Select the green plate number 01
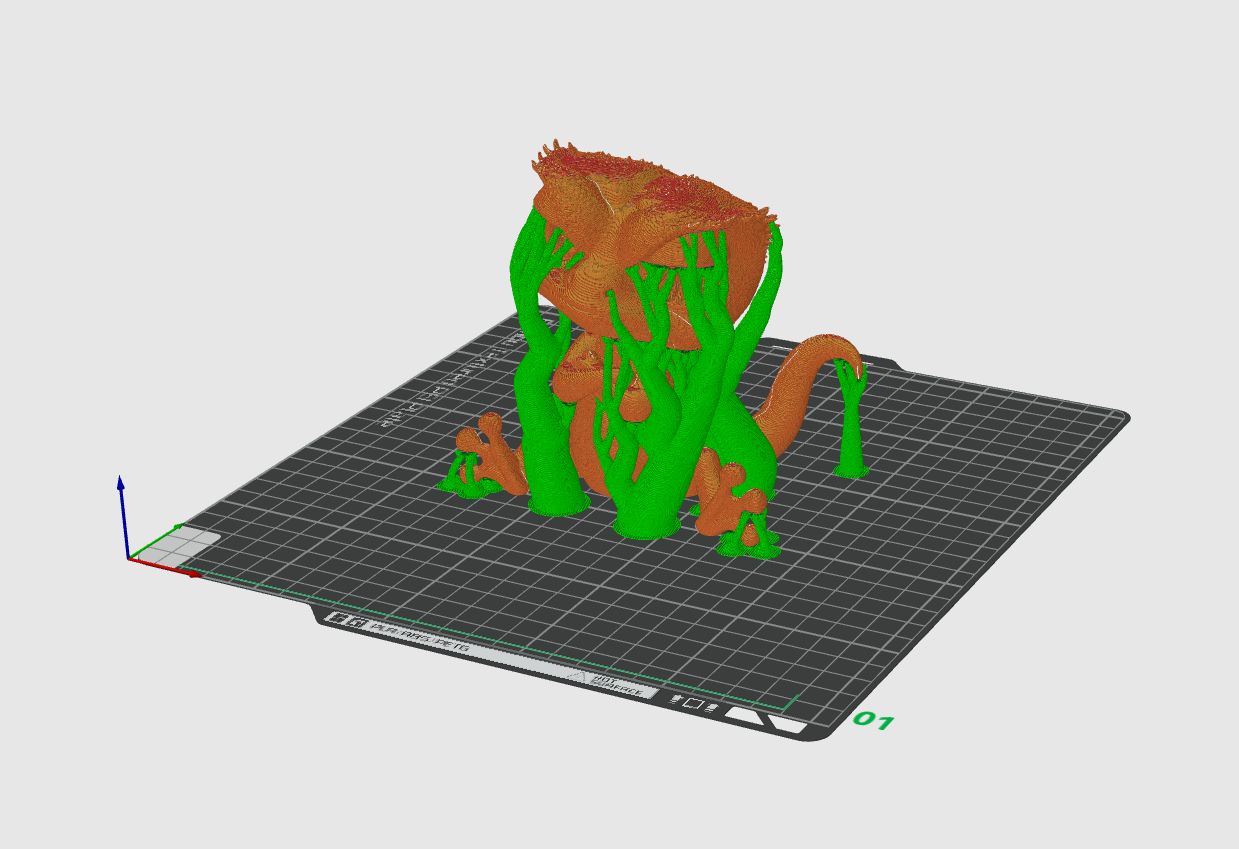This screenshot has width=1239, height=849. click(872, 720)
